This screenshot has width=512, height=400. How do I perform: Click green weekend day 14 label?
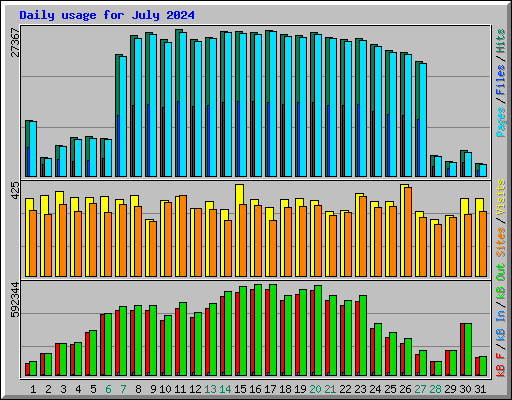[225, 389]
